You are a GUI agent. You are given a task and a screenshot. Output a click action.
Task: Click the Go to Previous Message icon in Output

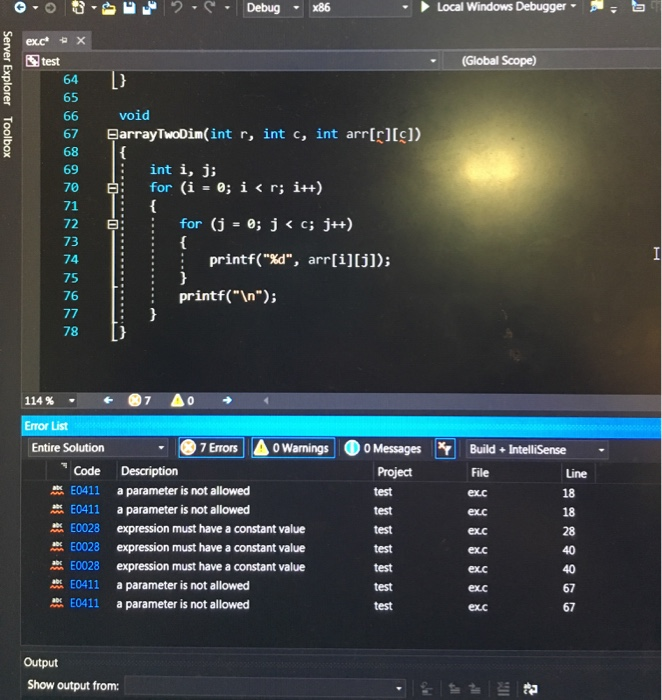coord(454,688)
